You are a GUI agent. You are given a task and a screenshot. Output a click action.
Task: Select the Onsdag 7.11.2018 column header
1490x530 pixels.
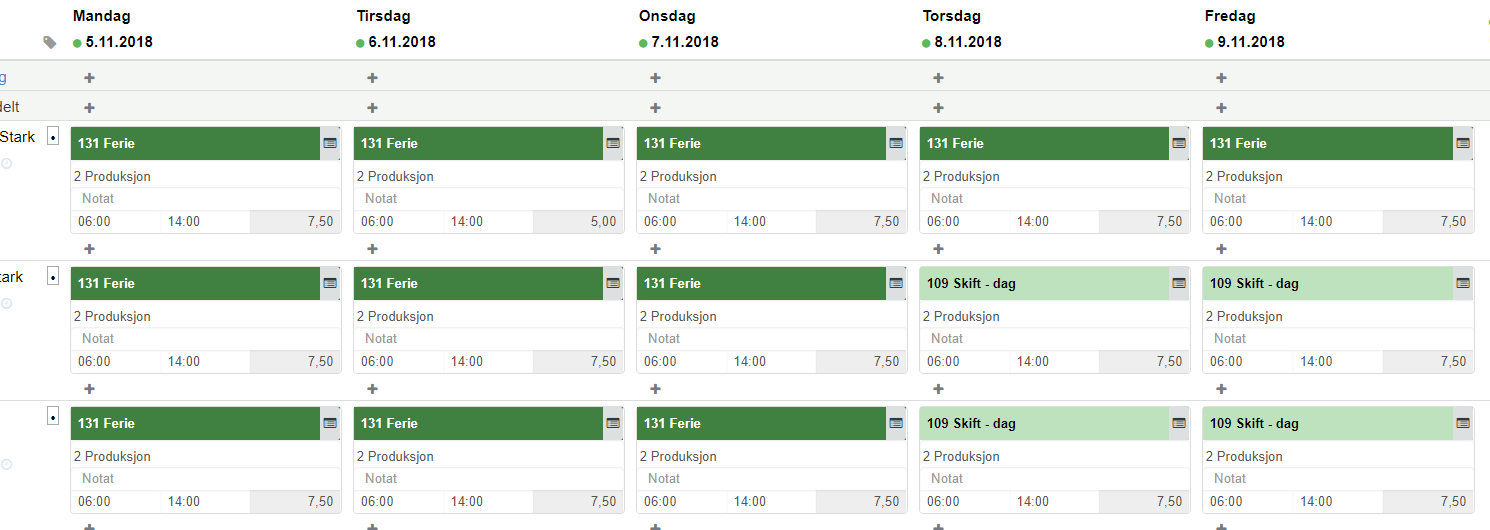[x=679, y=29]
